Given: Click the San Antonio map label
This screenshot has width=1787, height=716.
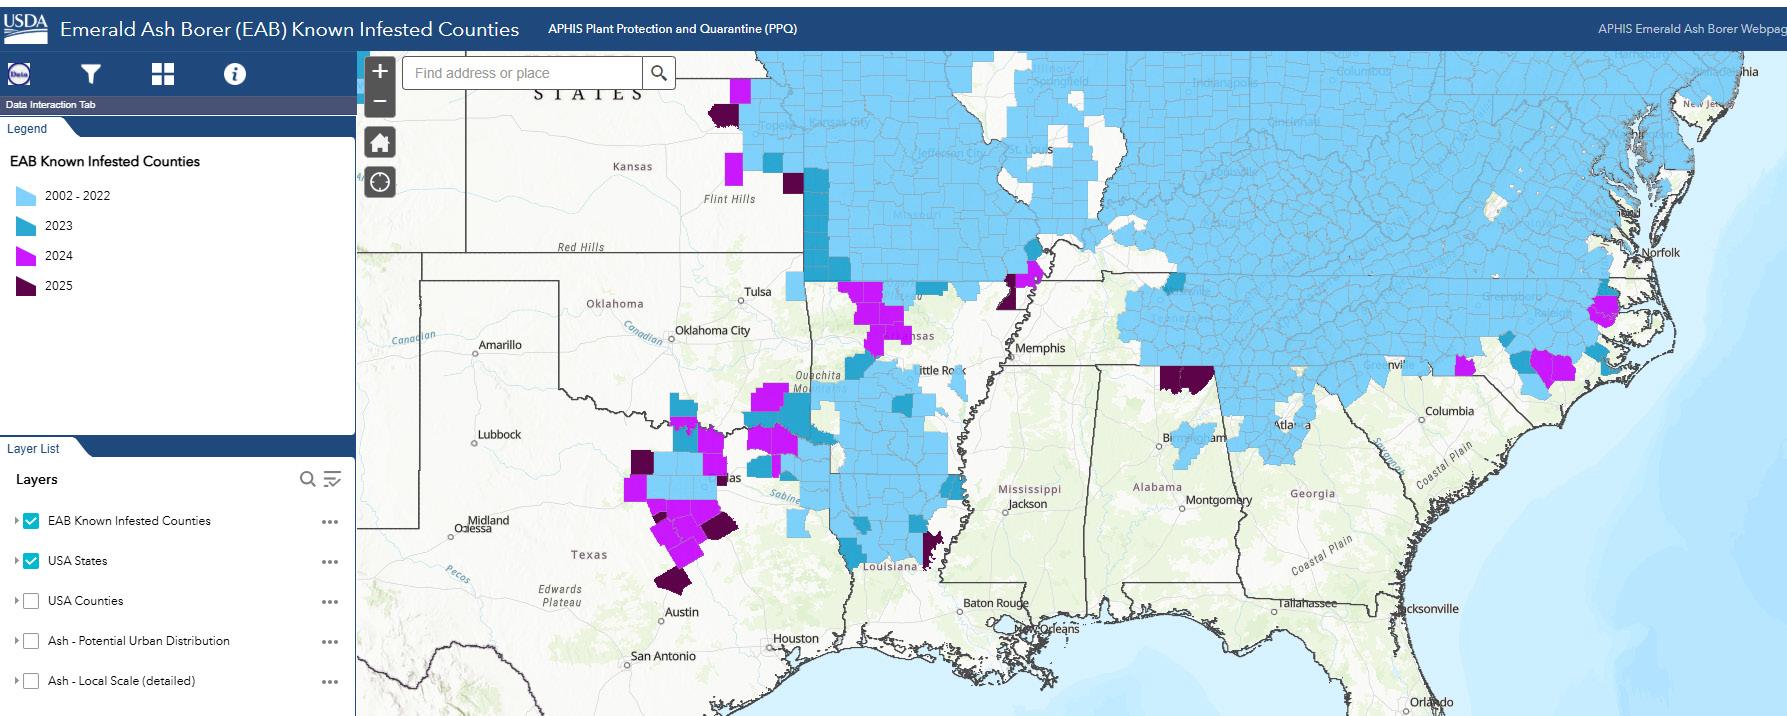Looking at the screenshot, I should pos(663,656).
